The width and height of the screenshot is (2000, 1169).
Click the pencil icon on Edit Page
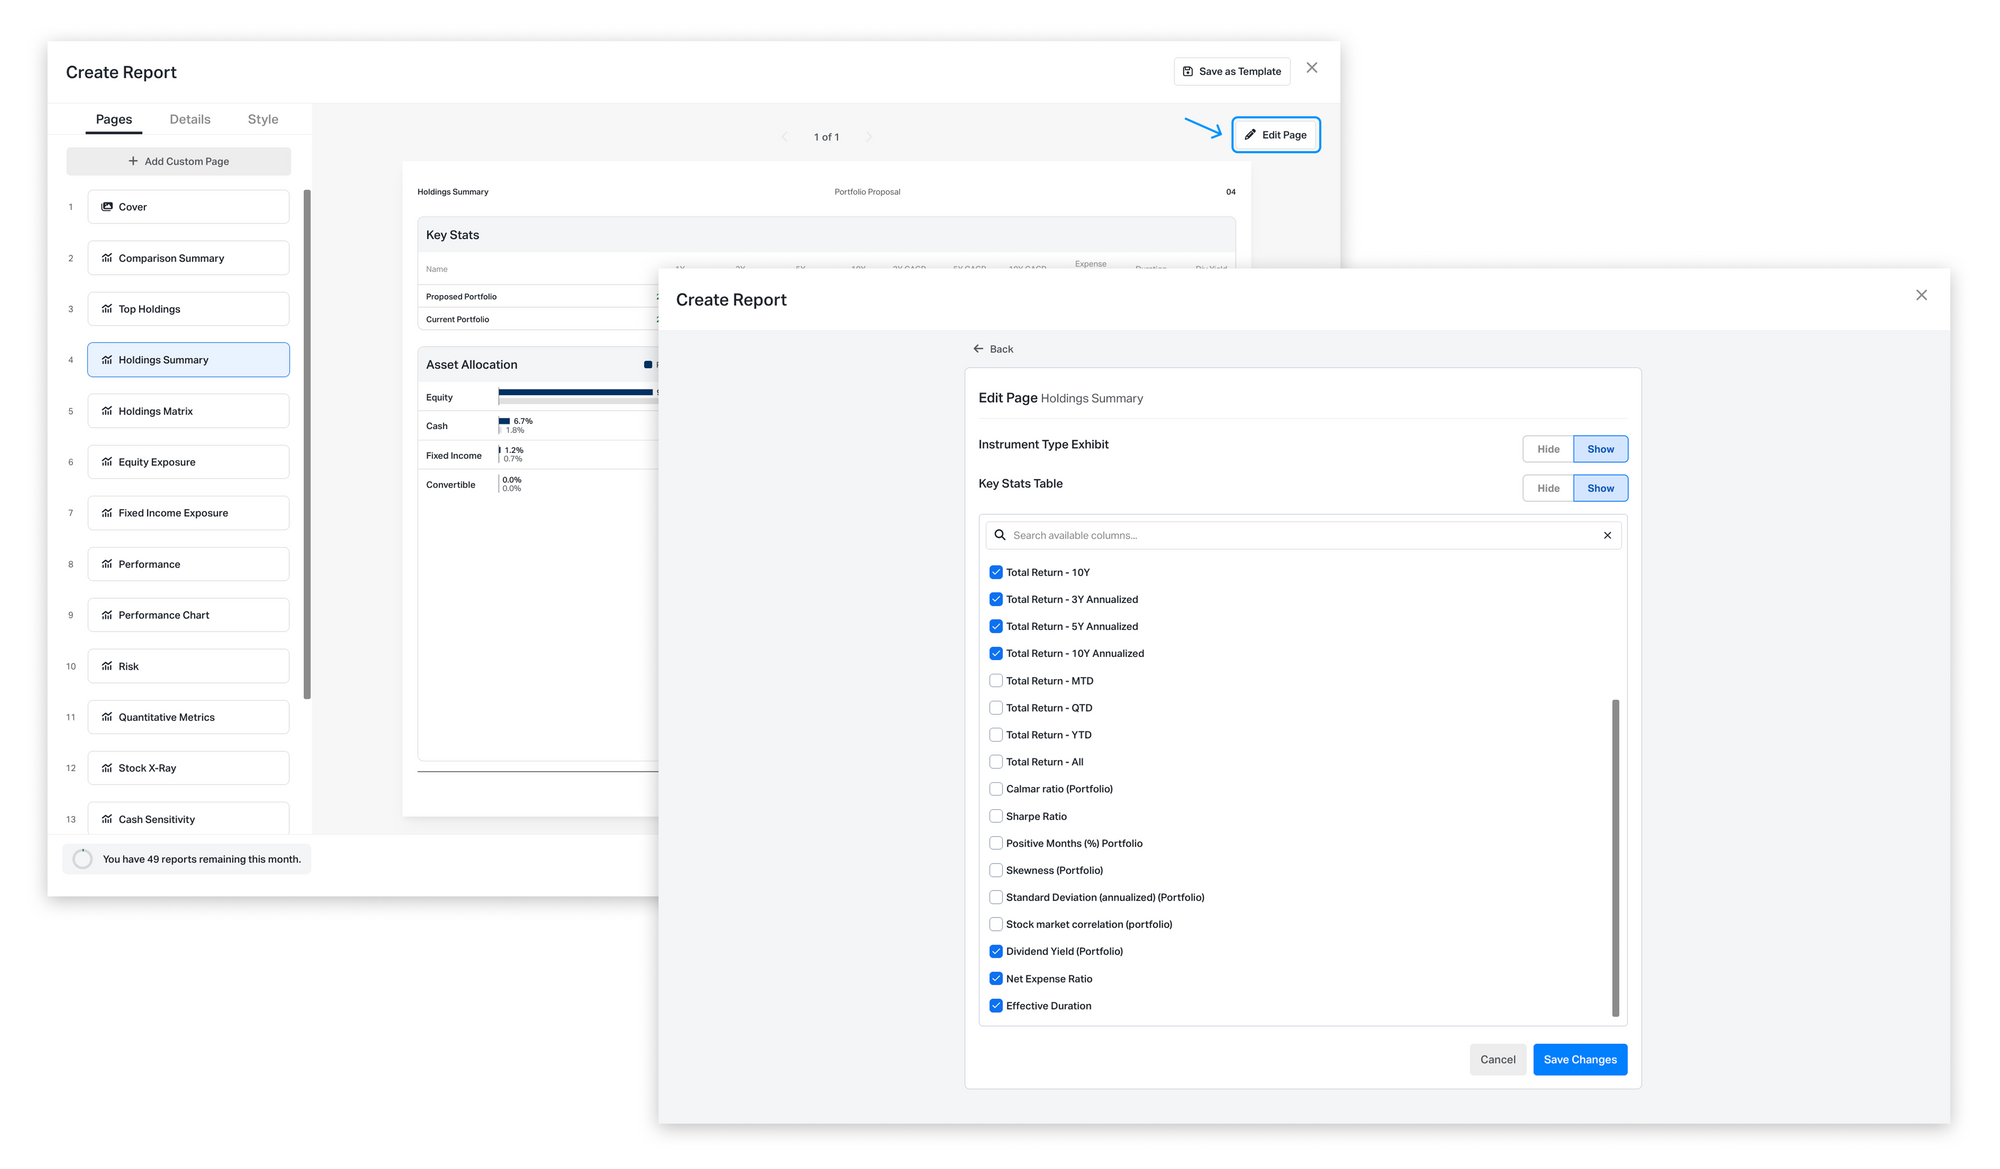1250,135
